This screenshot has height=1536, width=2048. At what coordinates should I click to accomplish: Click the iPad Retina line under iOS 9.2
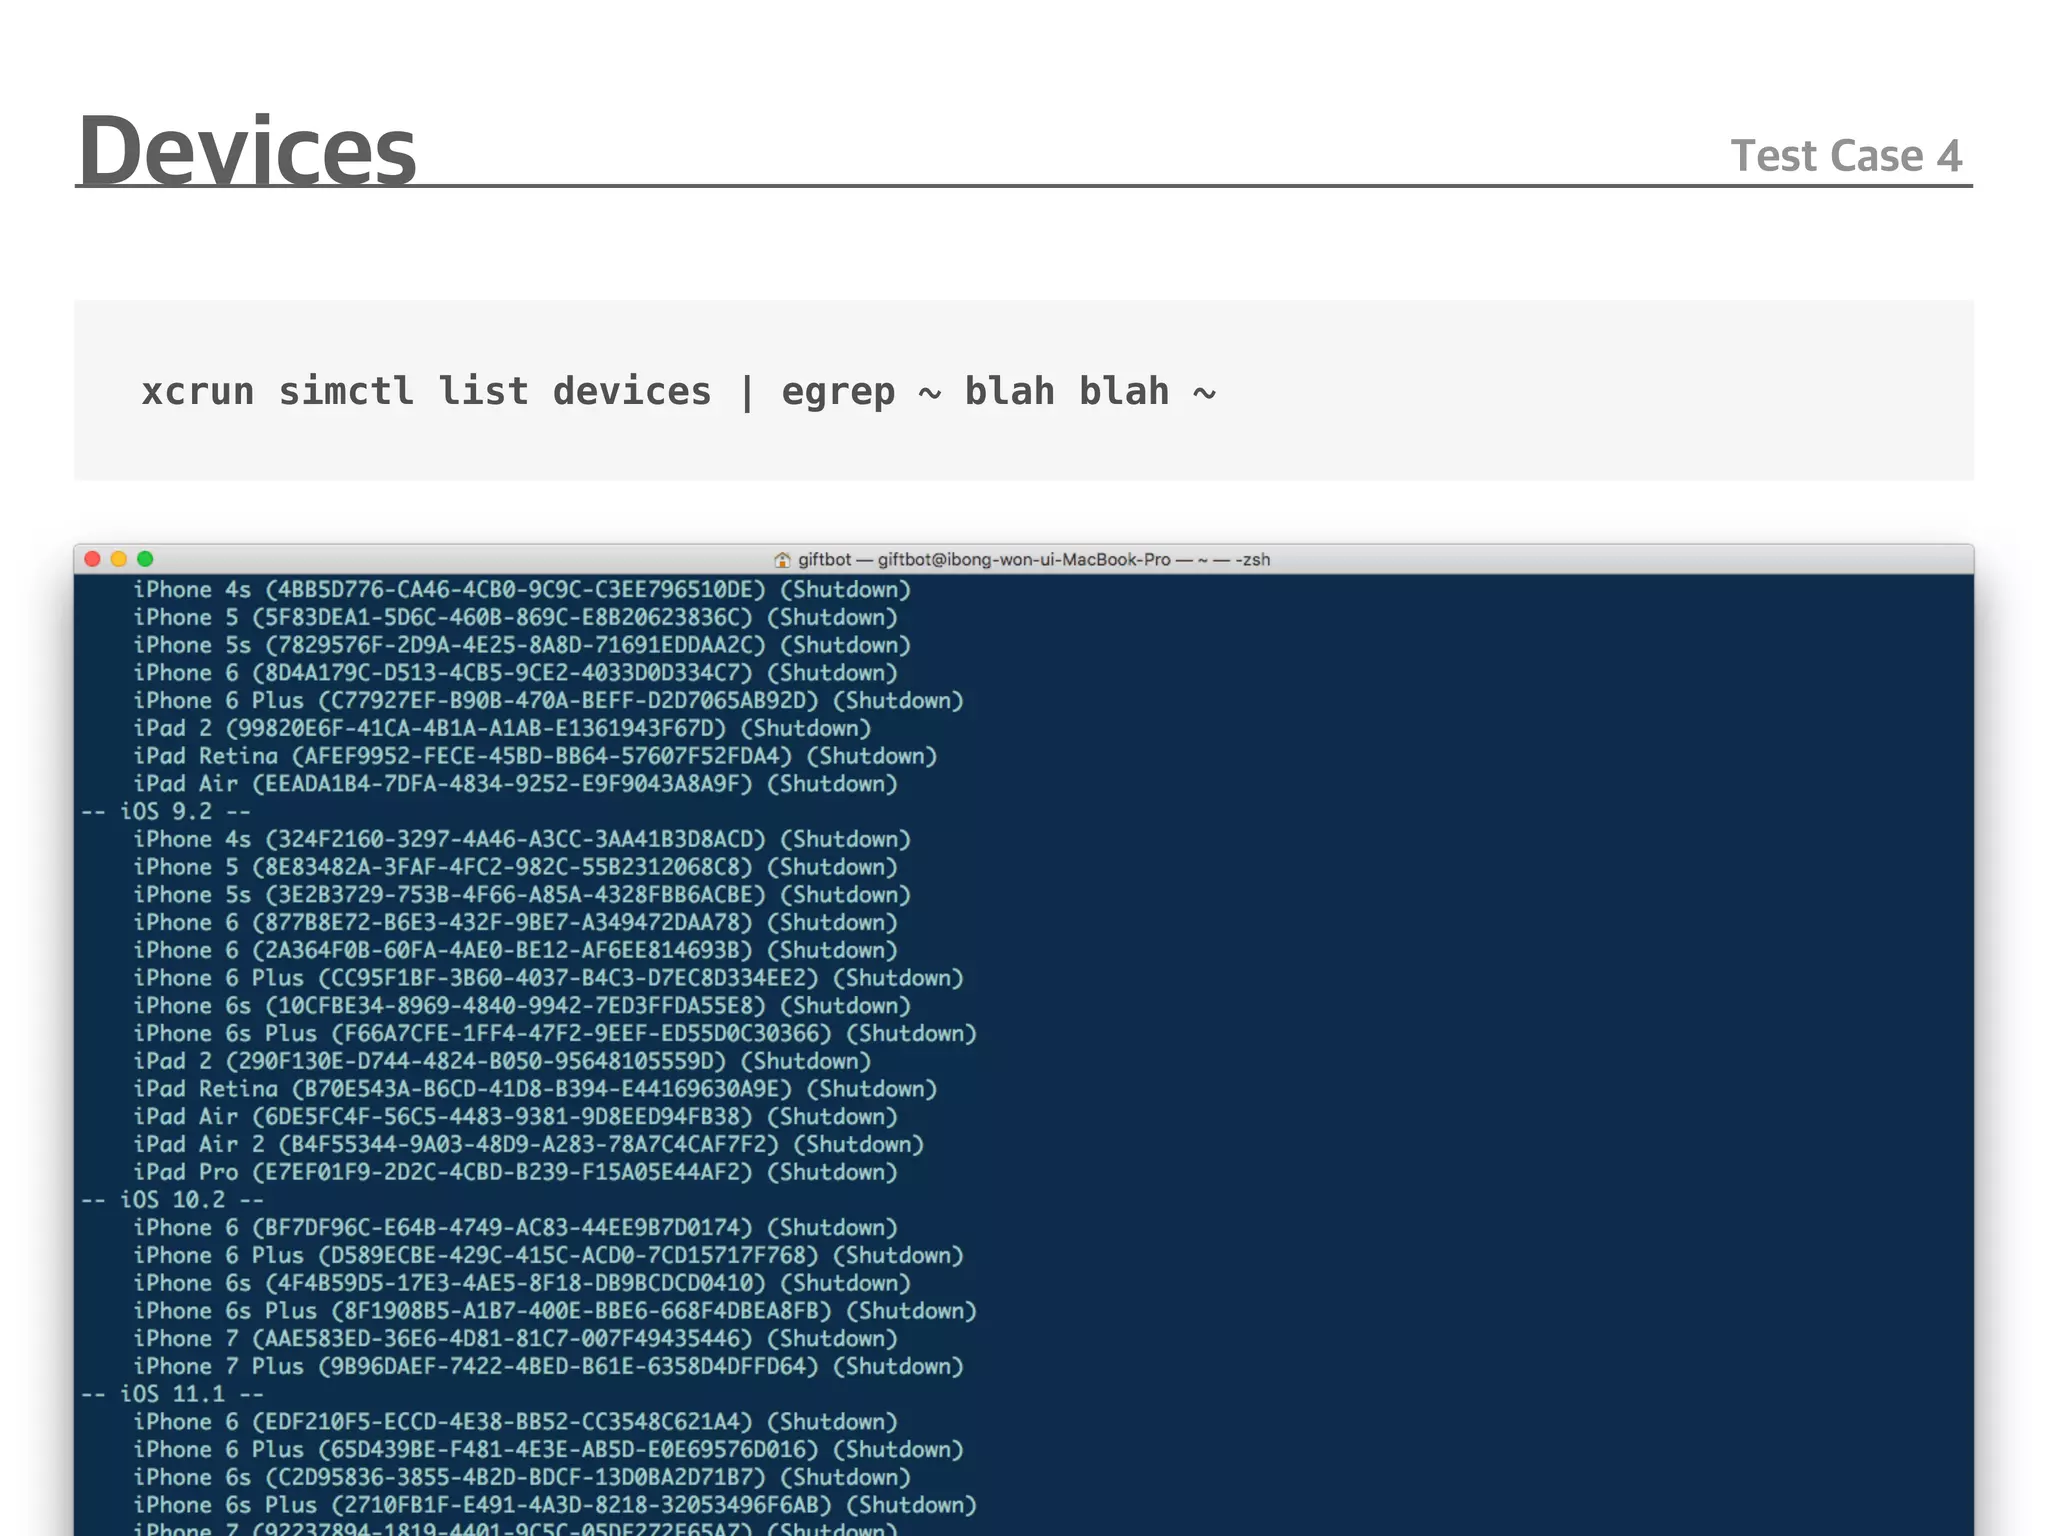tap(535, 1089)
